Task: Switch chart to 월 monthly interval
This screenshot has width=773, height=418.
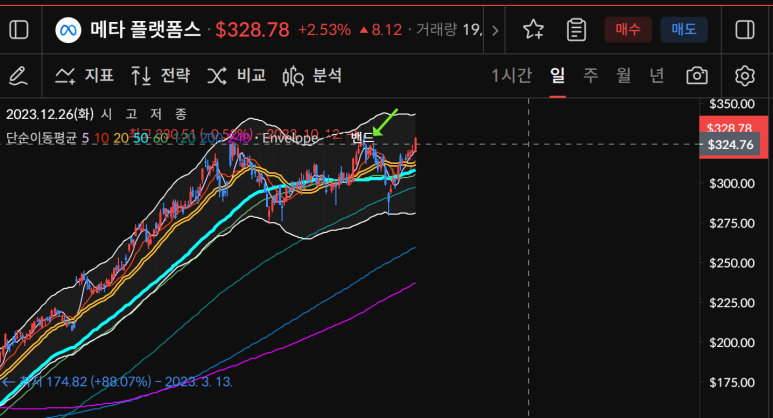Action: [624, 75]
